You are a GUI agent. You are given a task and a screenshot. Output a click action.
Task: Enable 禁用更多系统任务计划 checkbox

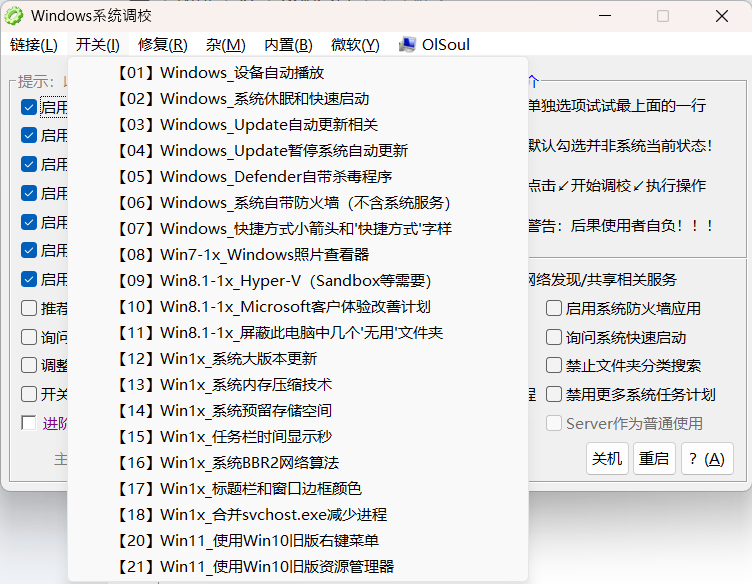coord(553,394)
